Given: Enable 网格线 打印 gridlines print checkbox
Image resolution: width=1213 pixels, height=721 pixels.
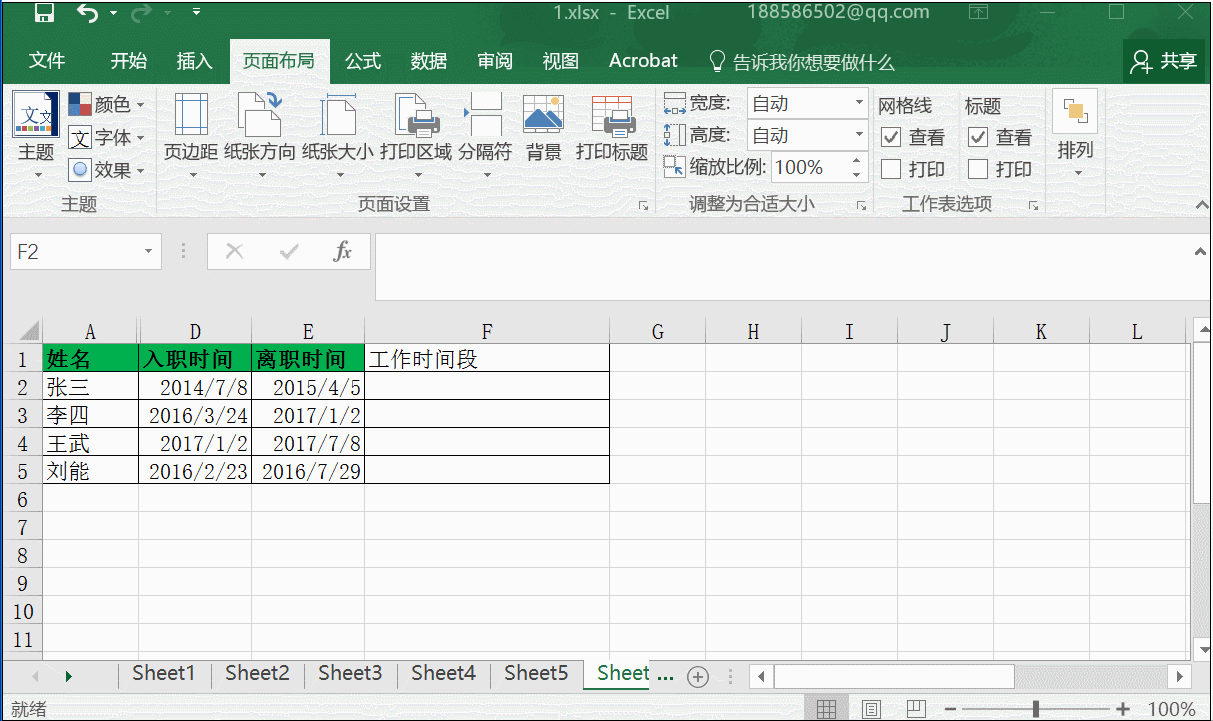Looking at the screenshot, I should pos(891,170).
